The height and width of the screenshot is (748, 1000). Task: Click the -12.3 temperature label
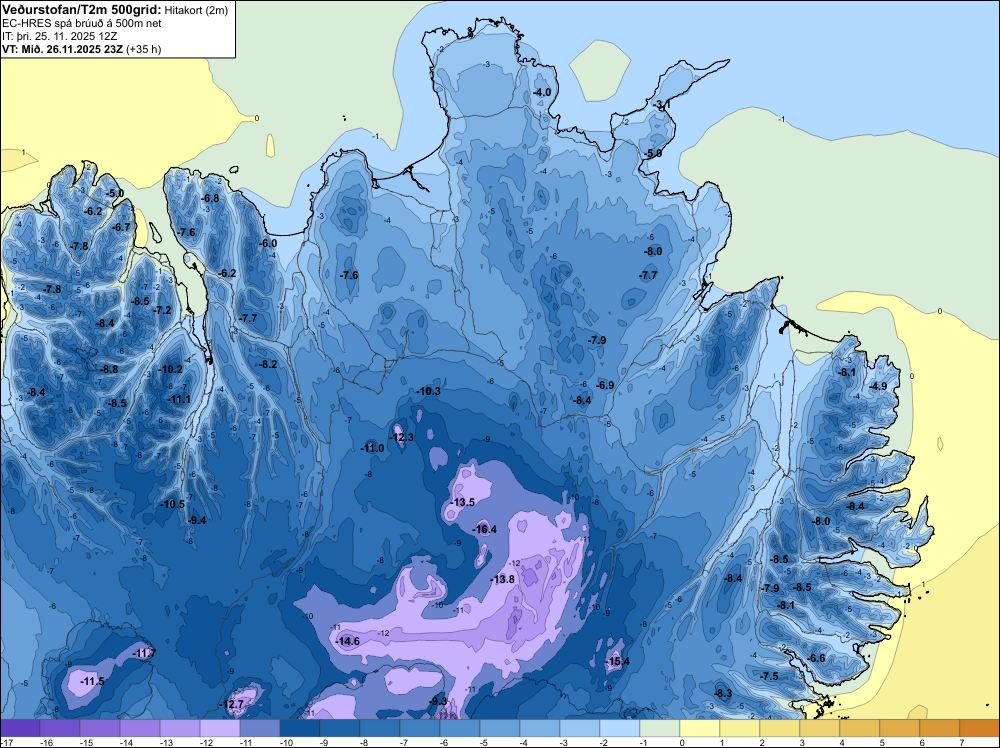402,437
